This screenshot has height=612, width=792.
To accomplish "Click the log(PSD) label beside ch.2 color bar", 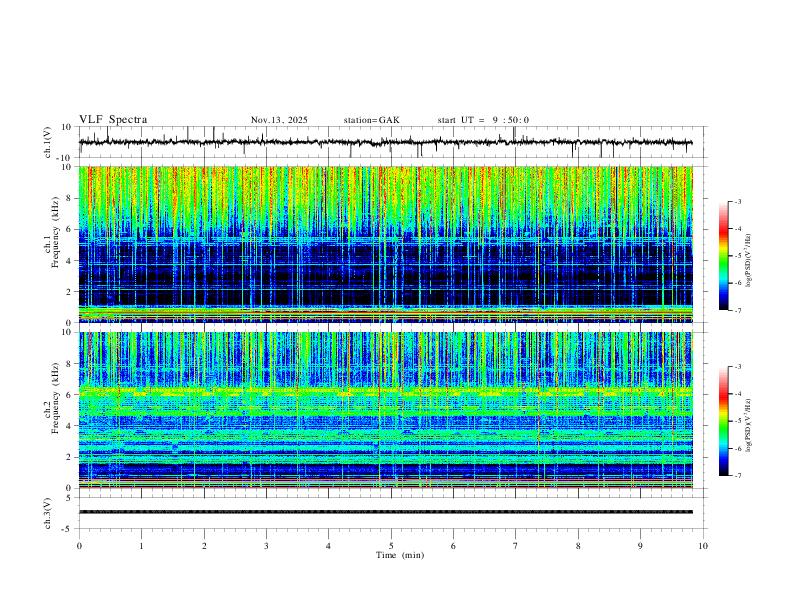I will pos(749,425).
